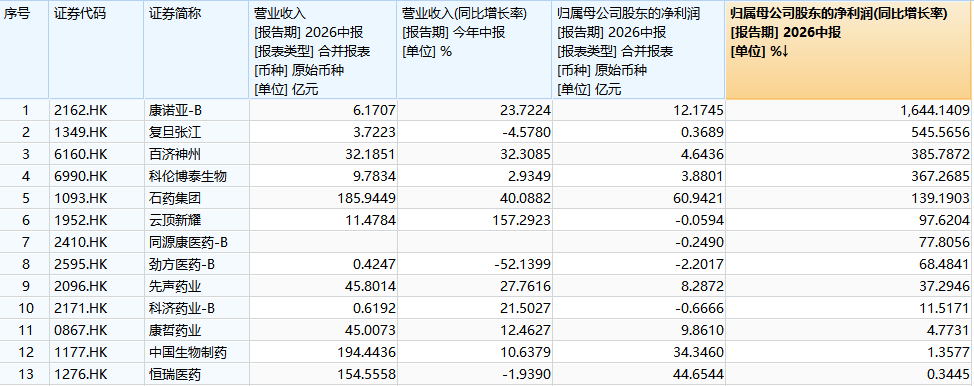This screenshot has height=386, width=974.
Task: Click net profit value 12.1745
Action: click(x=699, y=111)
